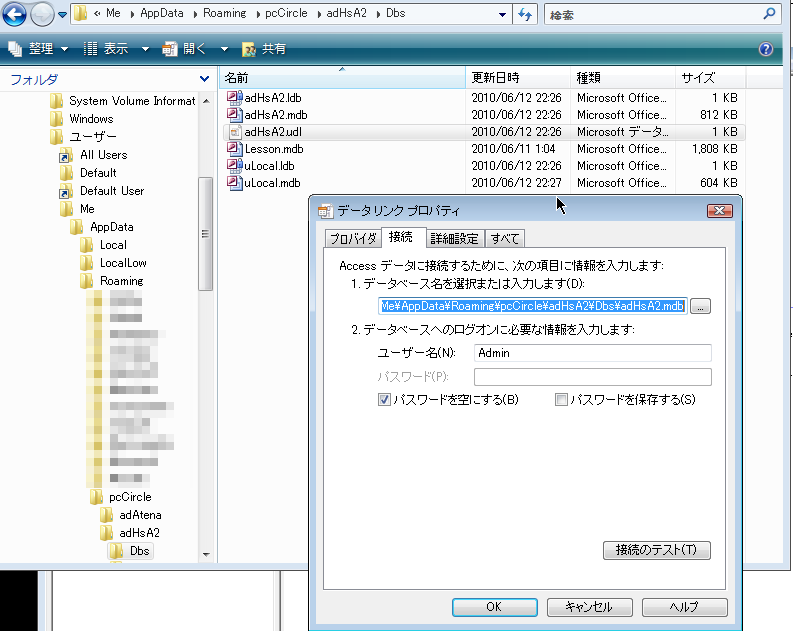Collapse the フォルダ folders pane chevron

(x=204, y=79)
